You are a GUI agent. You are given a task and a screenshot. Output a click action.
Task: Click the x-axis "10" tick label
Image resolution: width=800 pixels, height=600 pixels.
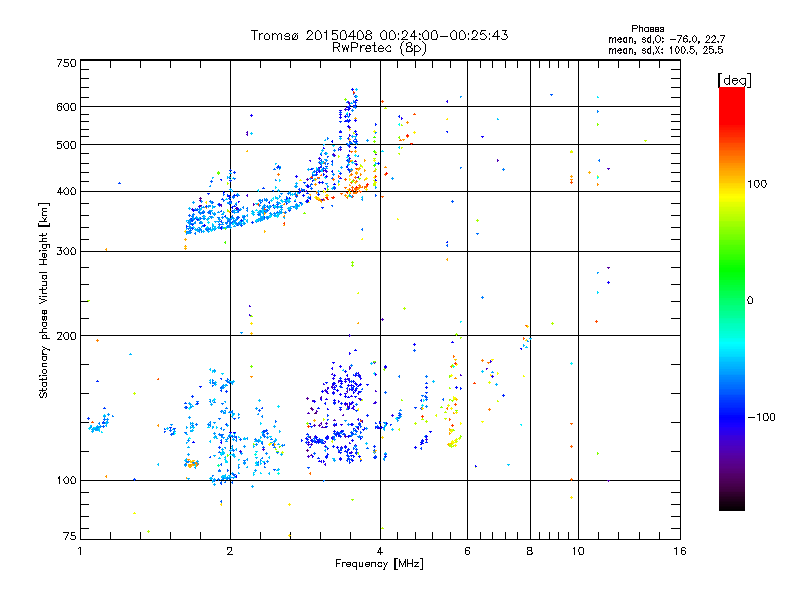pyautogui.click(x=578, y=551)
